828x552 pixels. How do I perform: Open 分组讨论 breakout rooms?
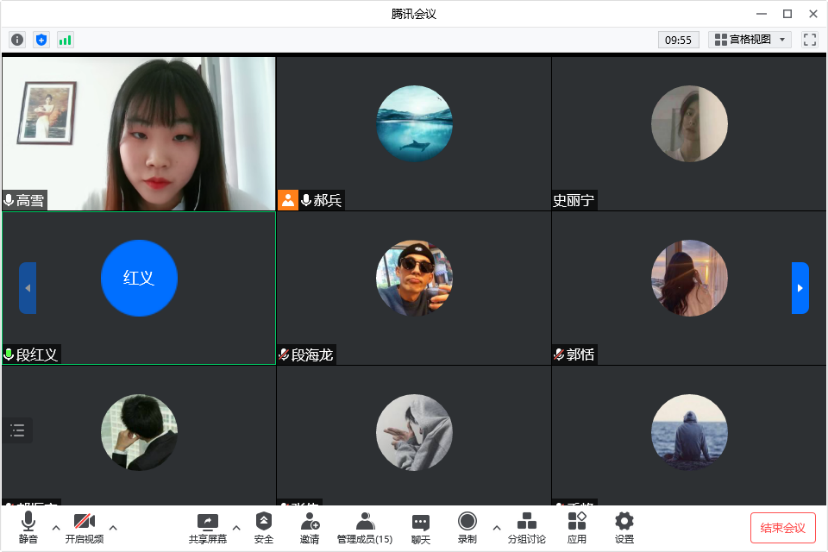(526, 527)
